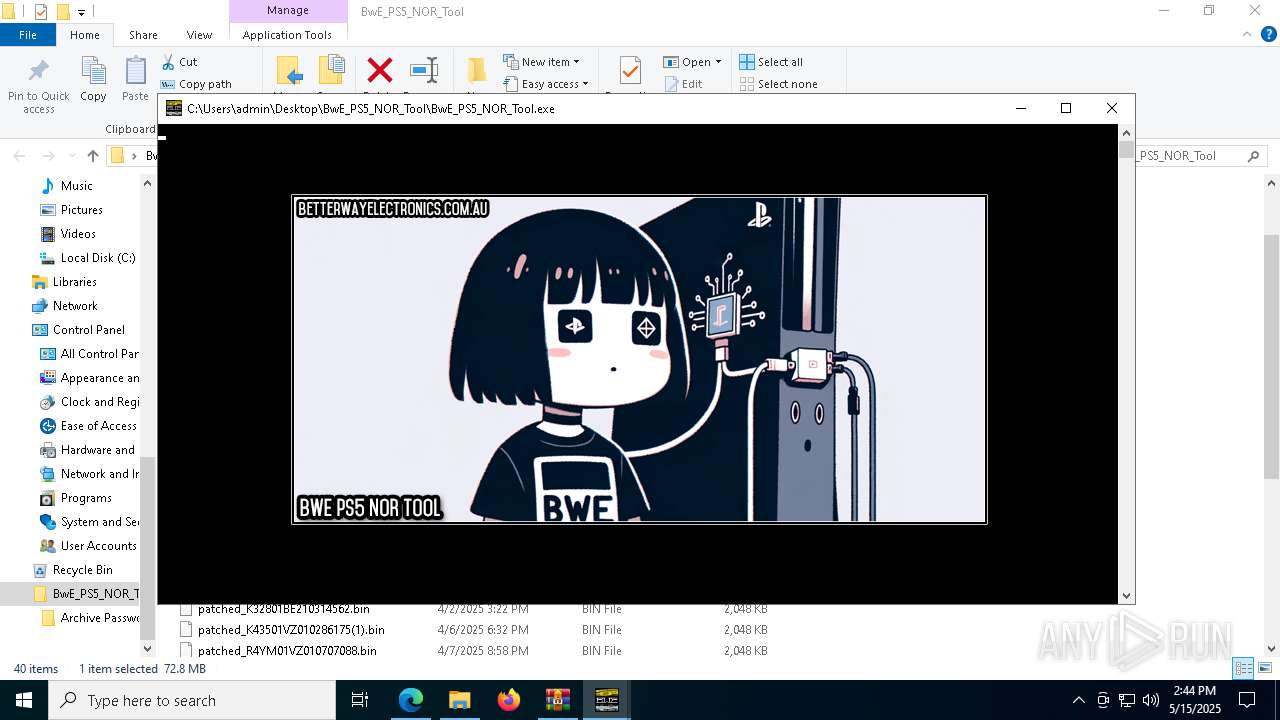Click Copy path in ribbon
Screen dimensions: 1280x720
[x=196, y=84]
